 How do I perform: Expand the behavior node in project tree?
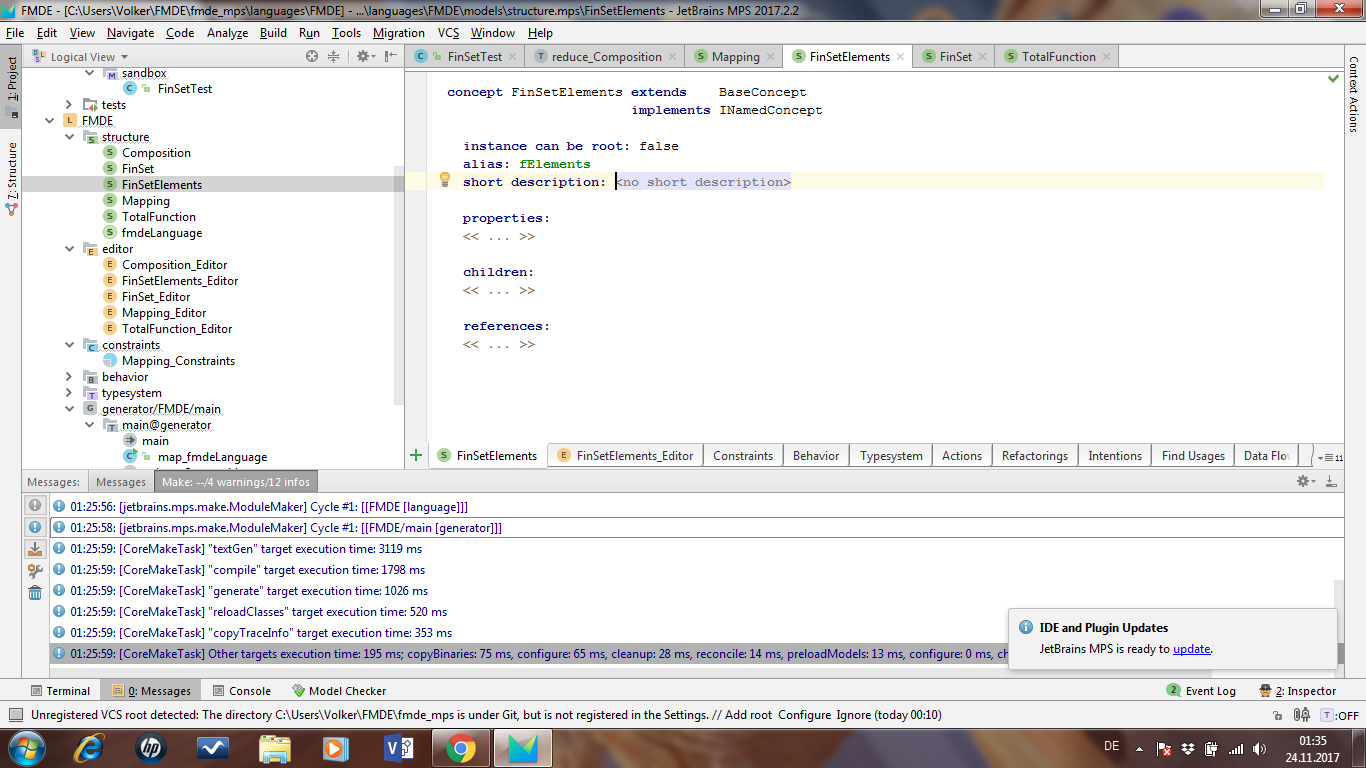[69, 377]
